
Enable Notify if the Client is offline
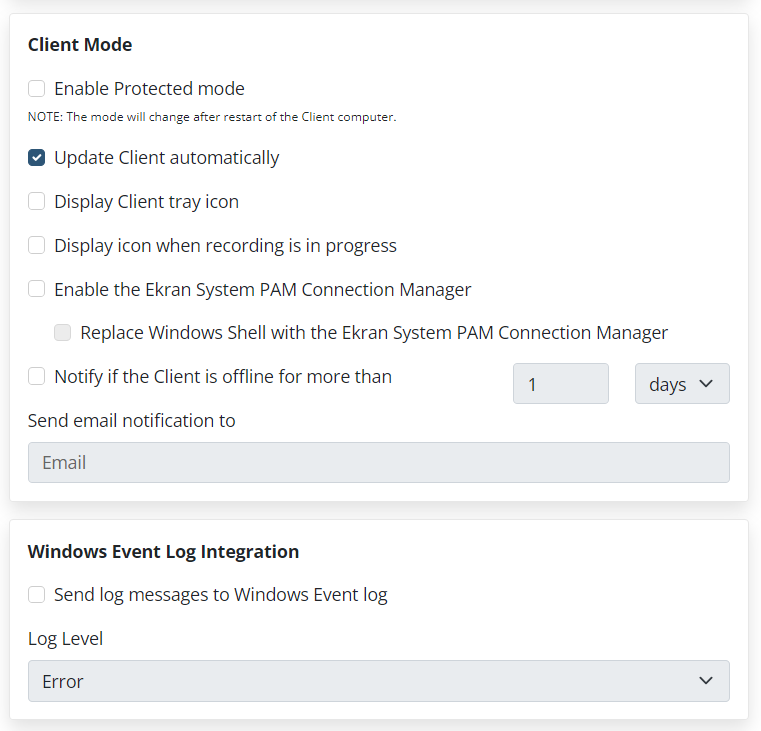coord(37,377)
